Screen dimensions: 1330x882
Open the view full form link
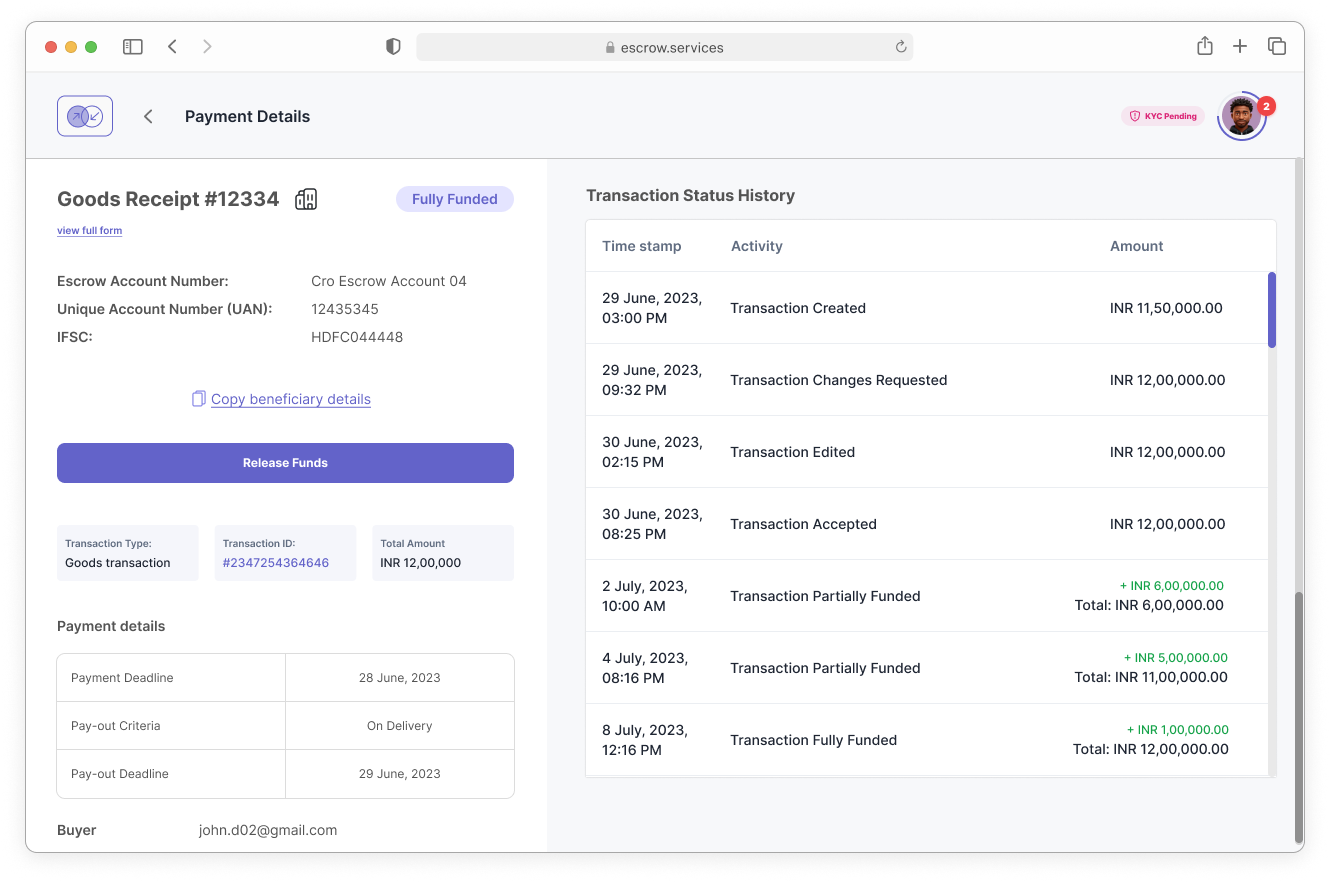[x=89, y=231]
